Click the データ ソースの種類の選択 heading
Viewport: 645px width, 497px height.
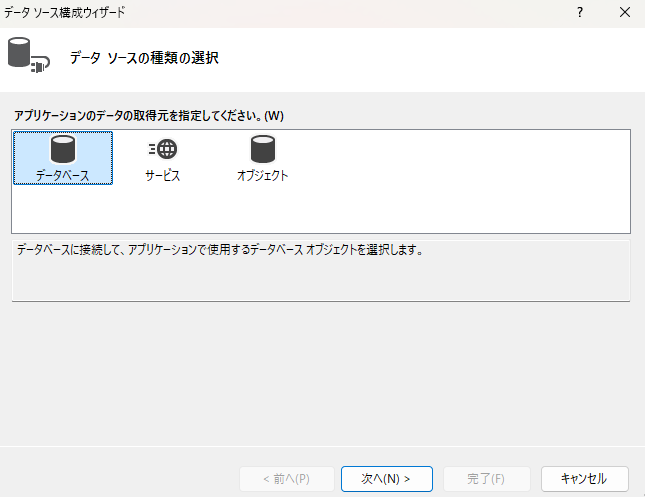[x=144, y=58]
